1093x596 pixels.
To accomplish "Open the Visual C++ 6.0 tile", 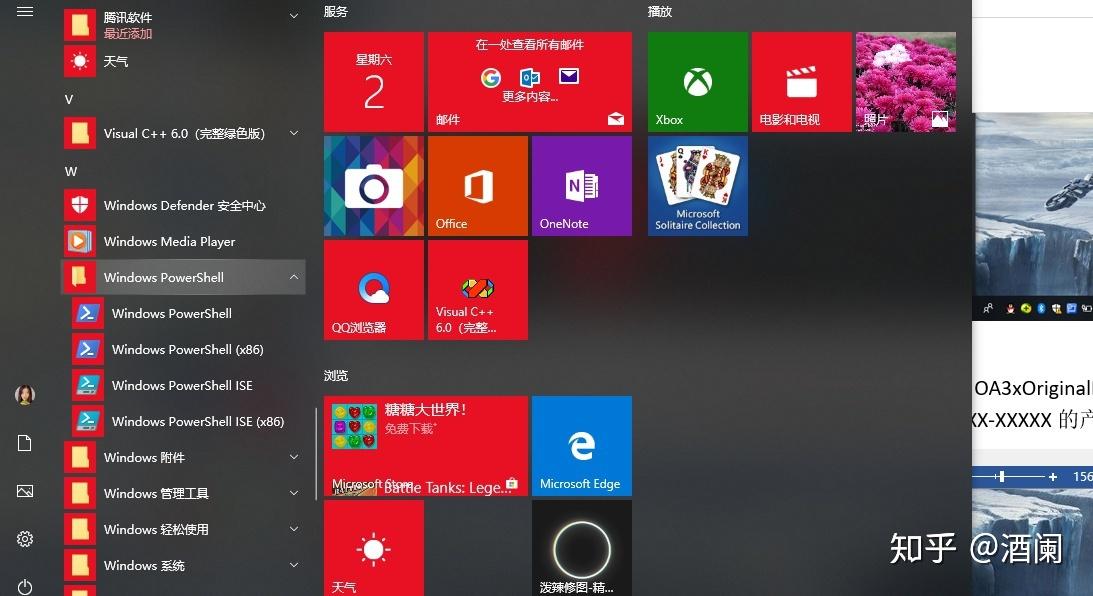I will pyautogui.click(x=477, y=289).
